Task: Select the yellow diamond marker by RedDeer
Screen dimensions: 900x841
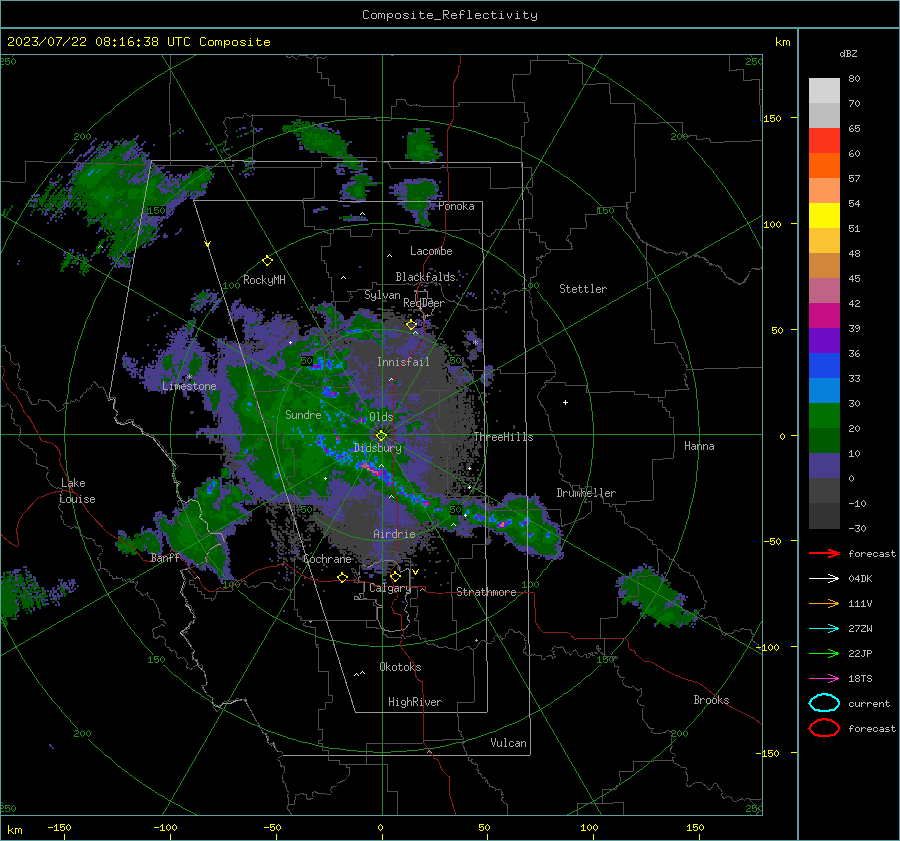Action: 412,325
